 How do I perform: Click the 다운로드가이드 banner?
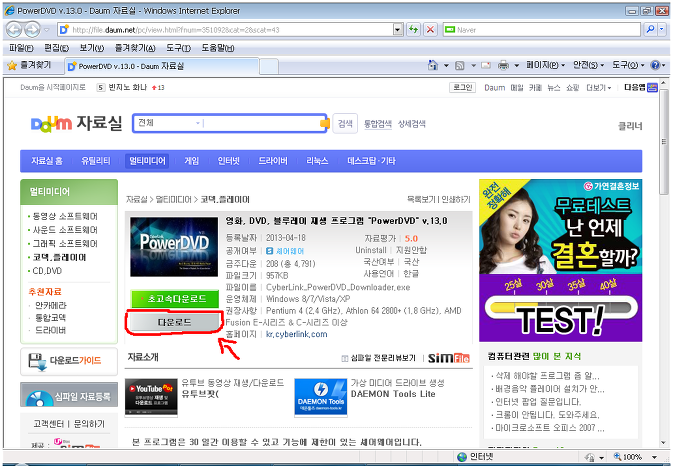69,361
